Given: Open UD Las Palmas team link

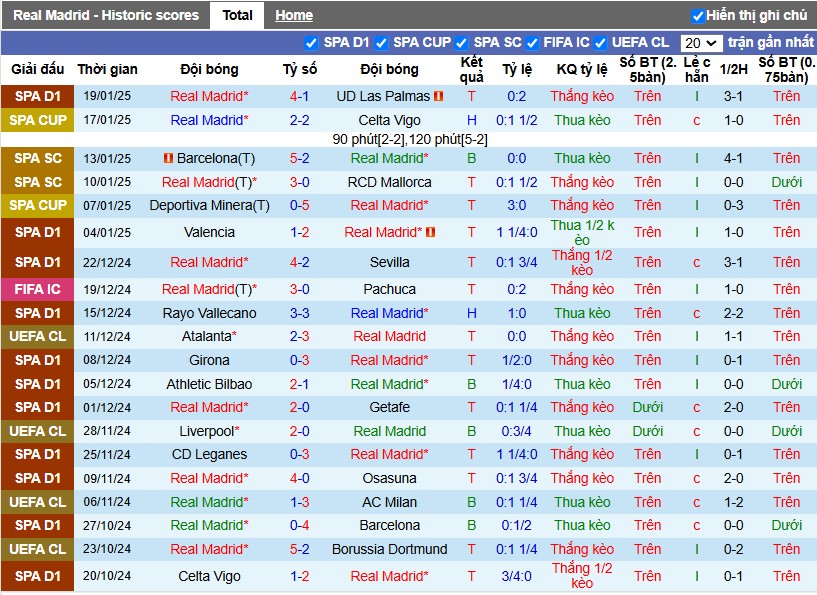Looking at the screenshot, I should [383, 96].
